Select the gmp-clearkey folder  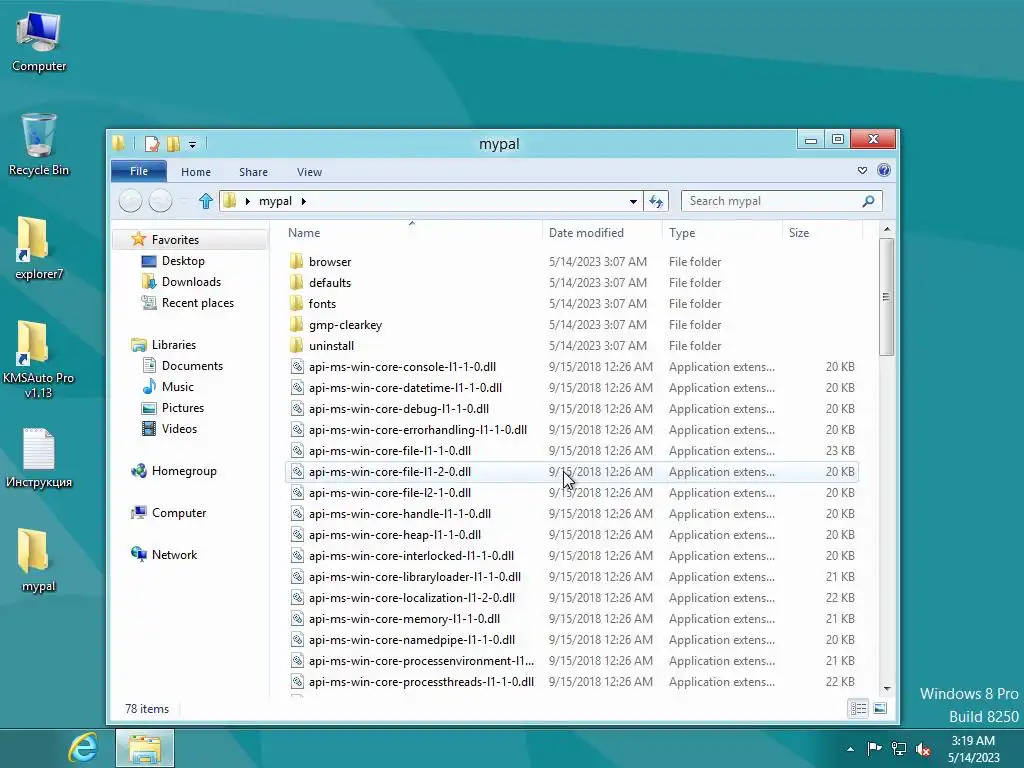[x=571, y=325]
